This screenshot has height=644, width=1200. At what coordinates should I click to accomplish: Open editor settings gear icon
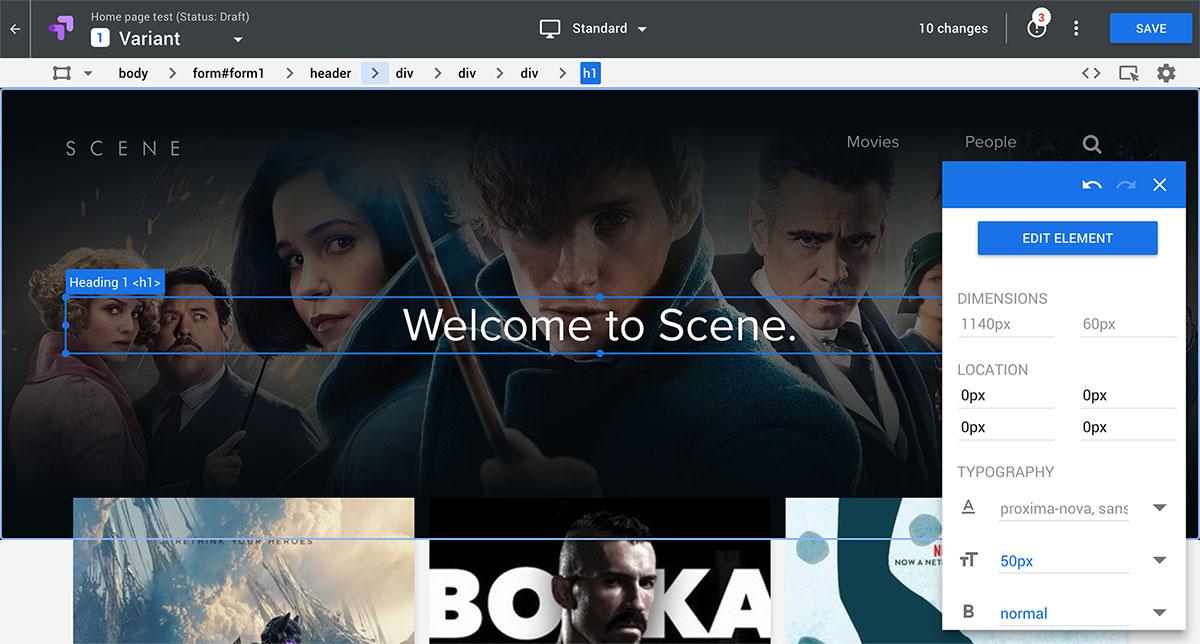[1166, 73]
